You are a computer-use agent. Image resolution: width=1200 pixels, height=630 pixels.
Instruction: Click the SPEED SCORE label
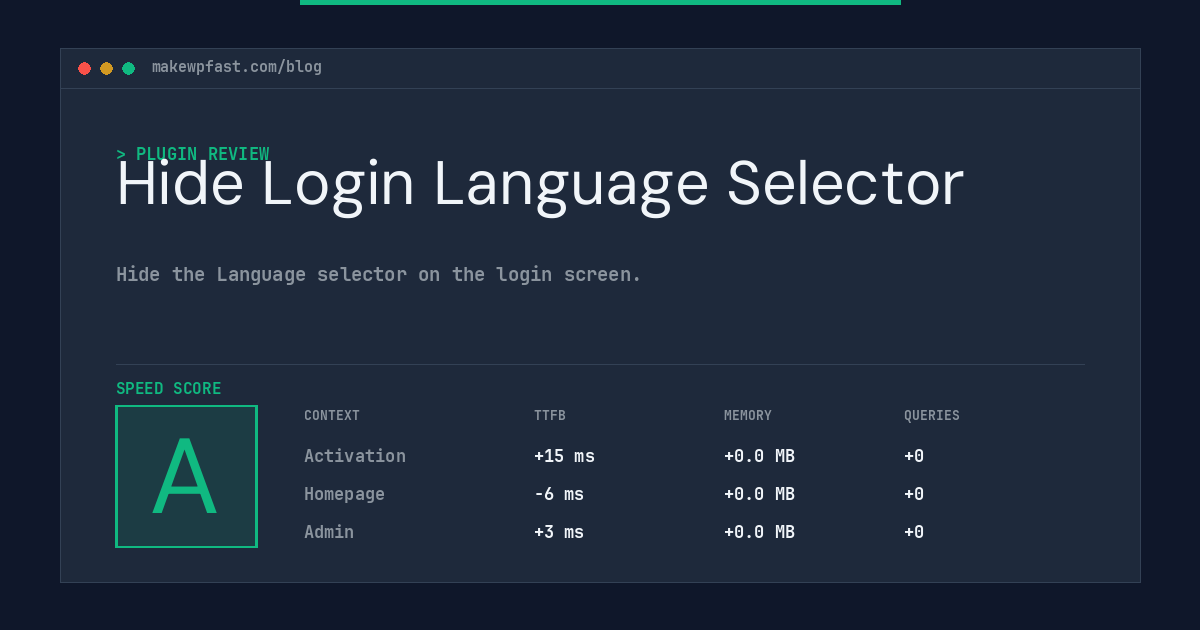tap(169, 389)
